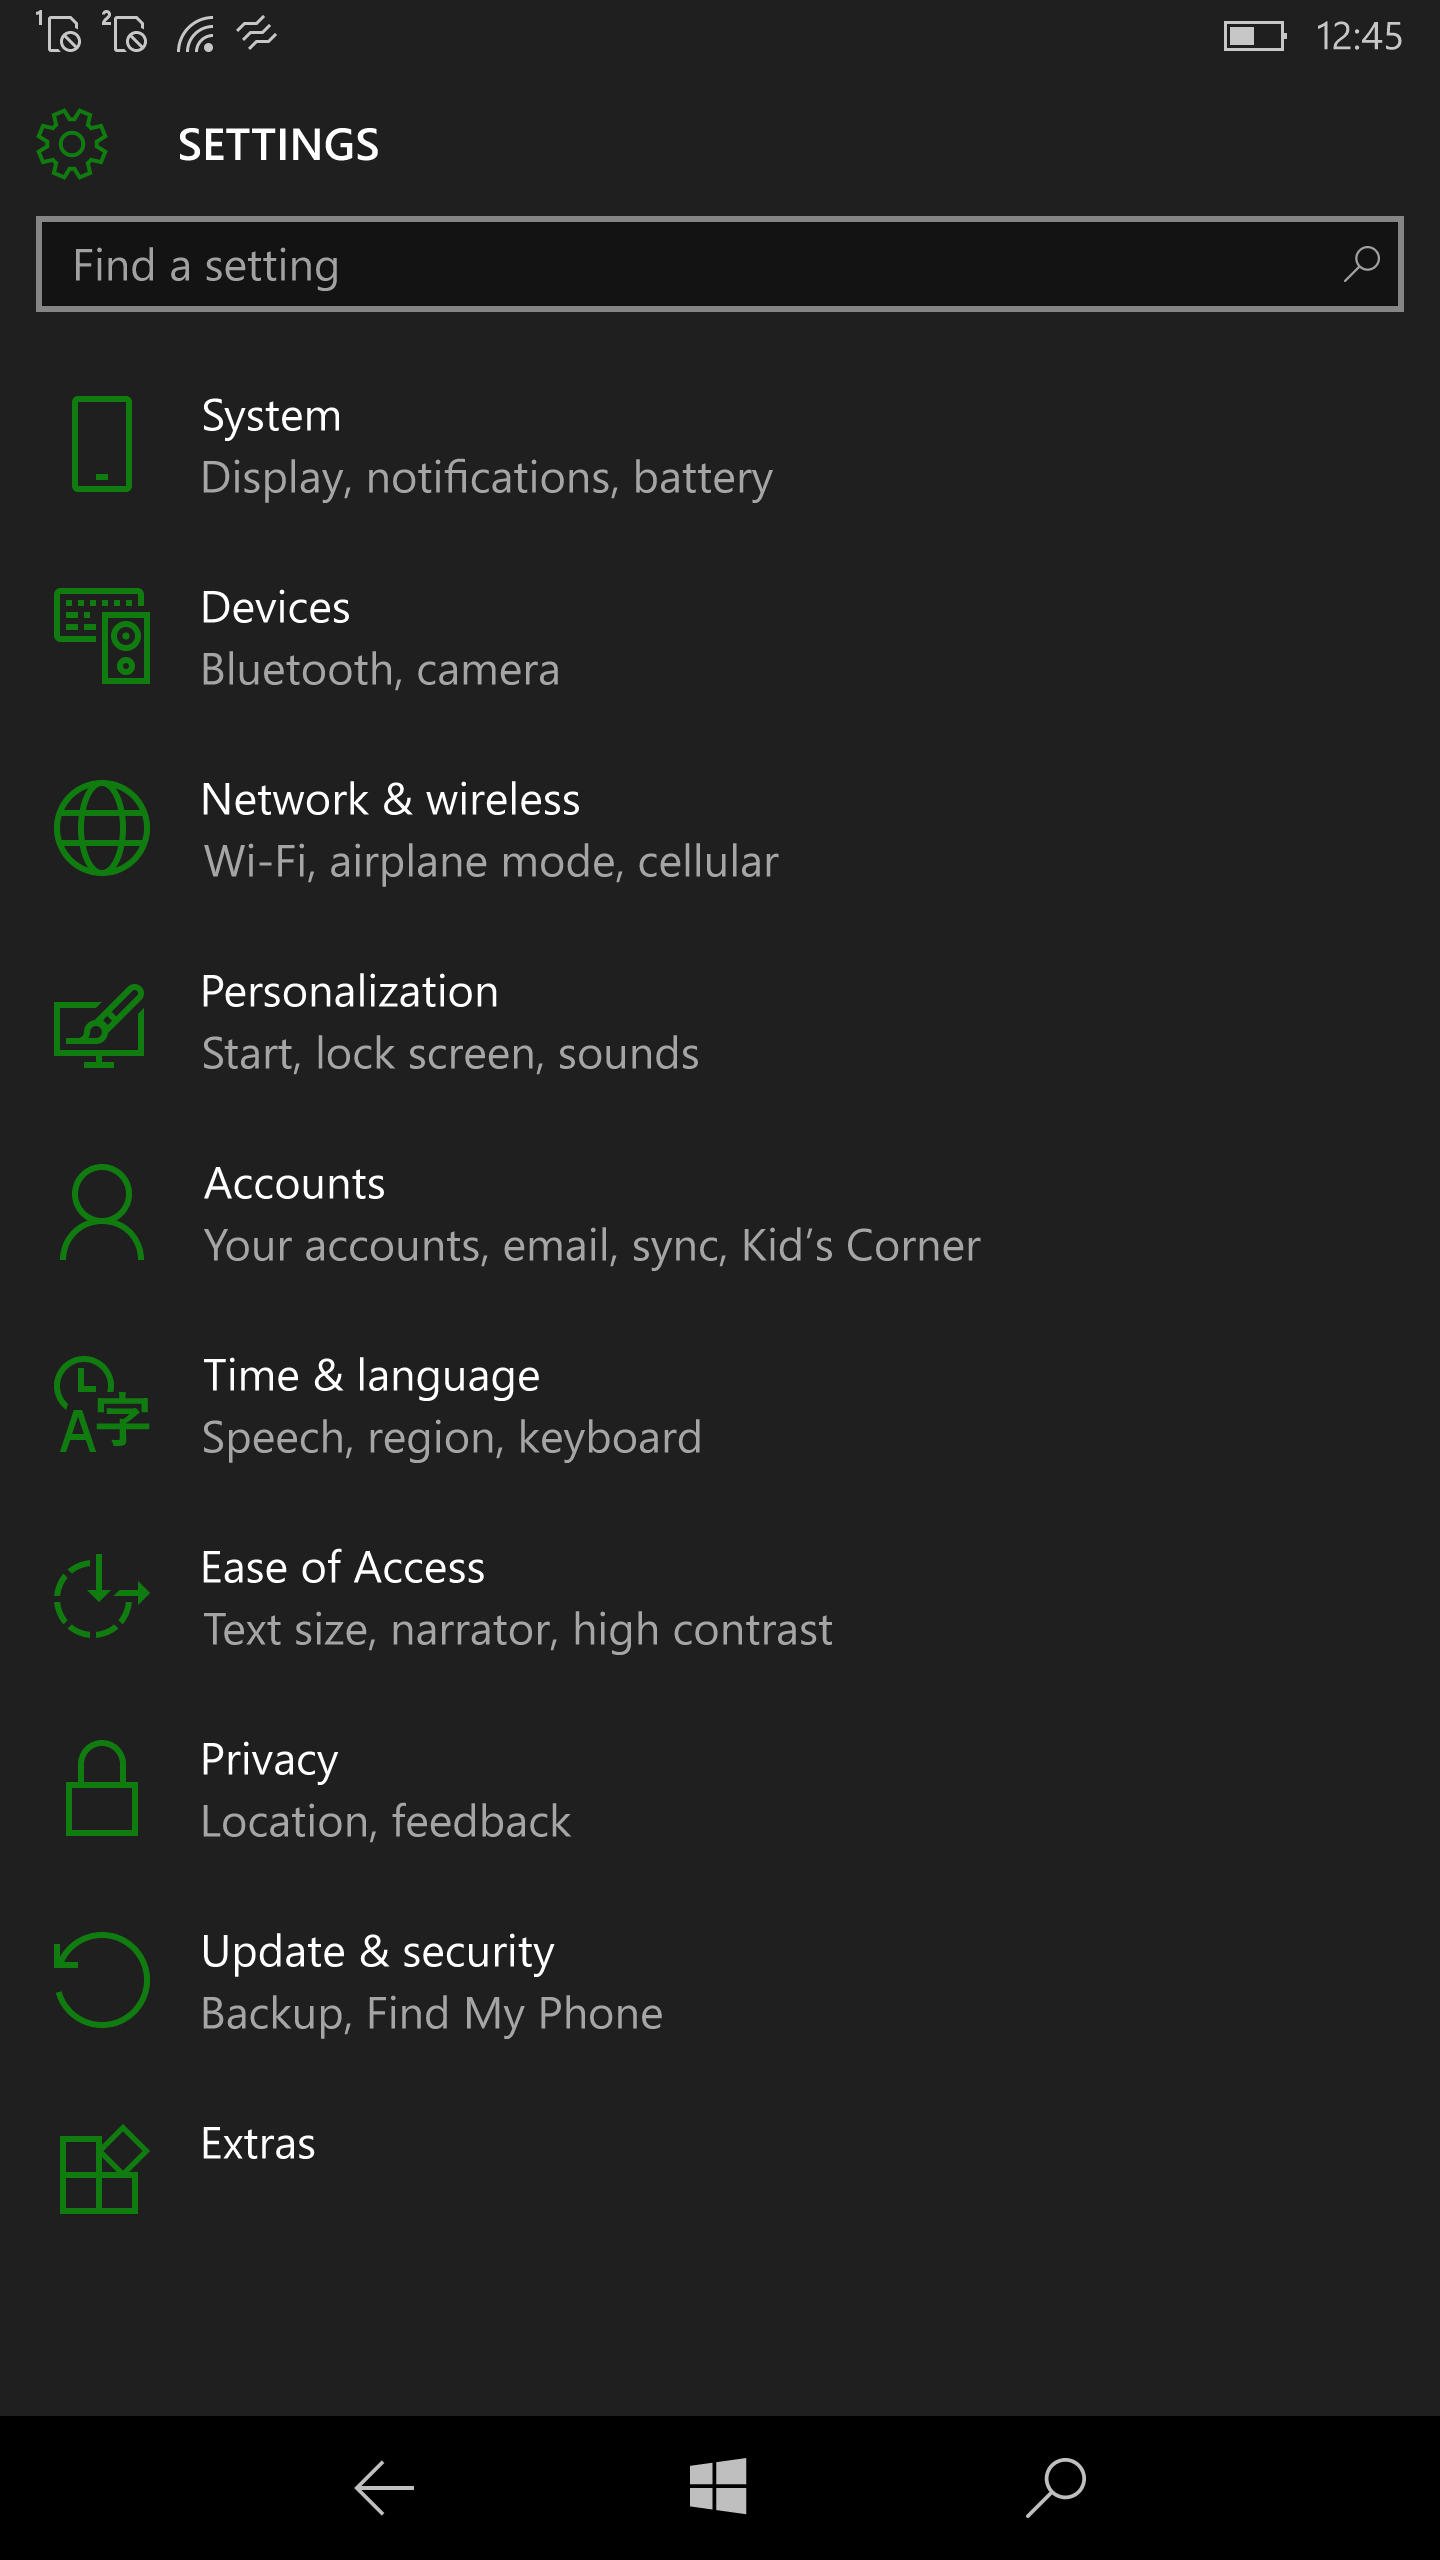
Task: Open the Privacy padlock icon
Action: click(x=102, y=1788)
